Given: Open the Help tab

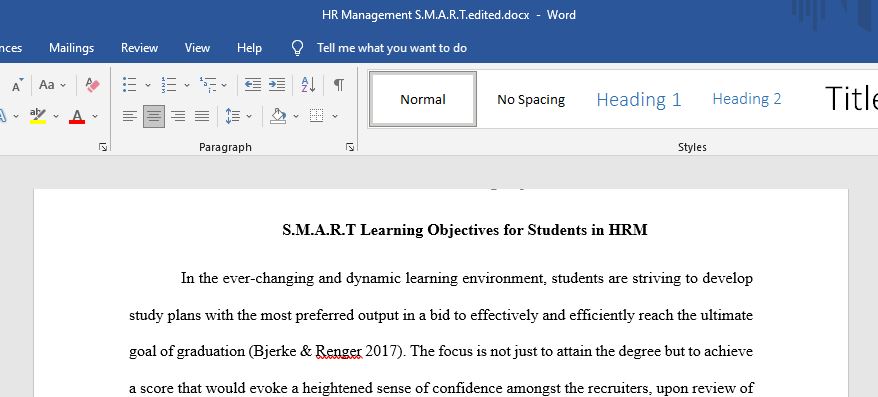Looking at the screenshot, I should coord(249,48).
